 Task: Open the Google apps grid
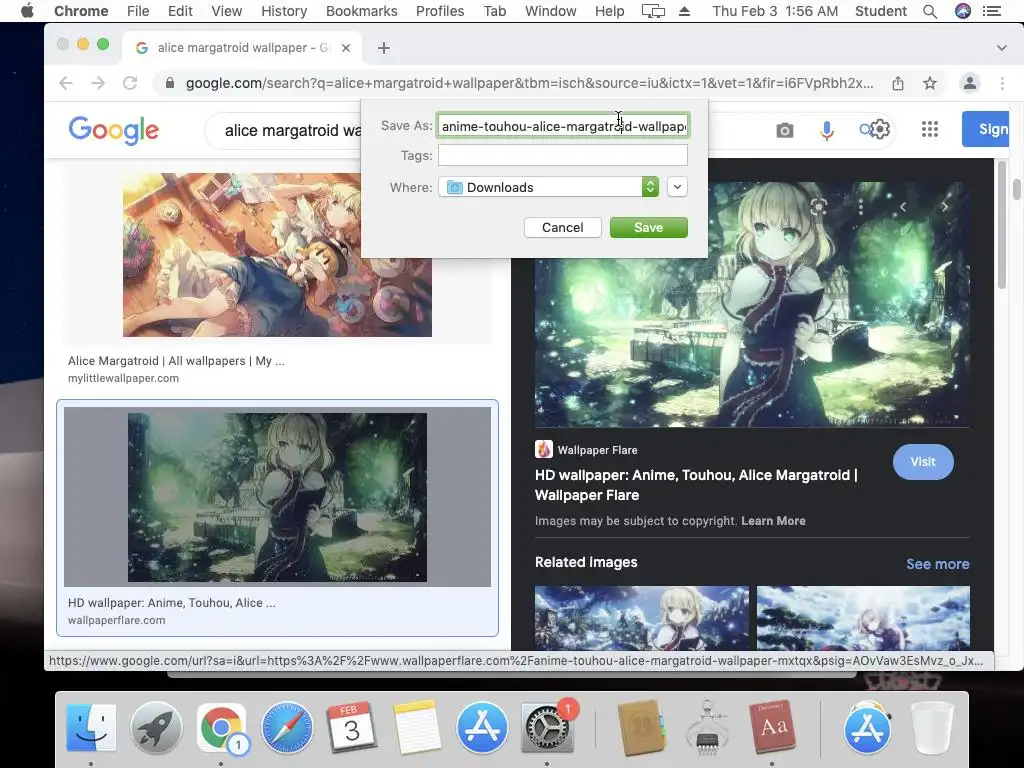(x=930, y=129)
